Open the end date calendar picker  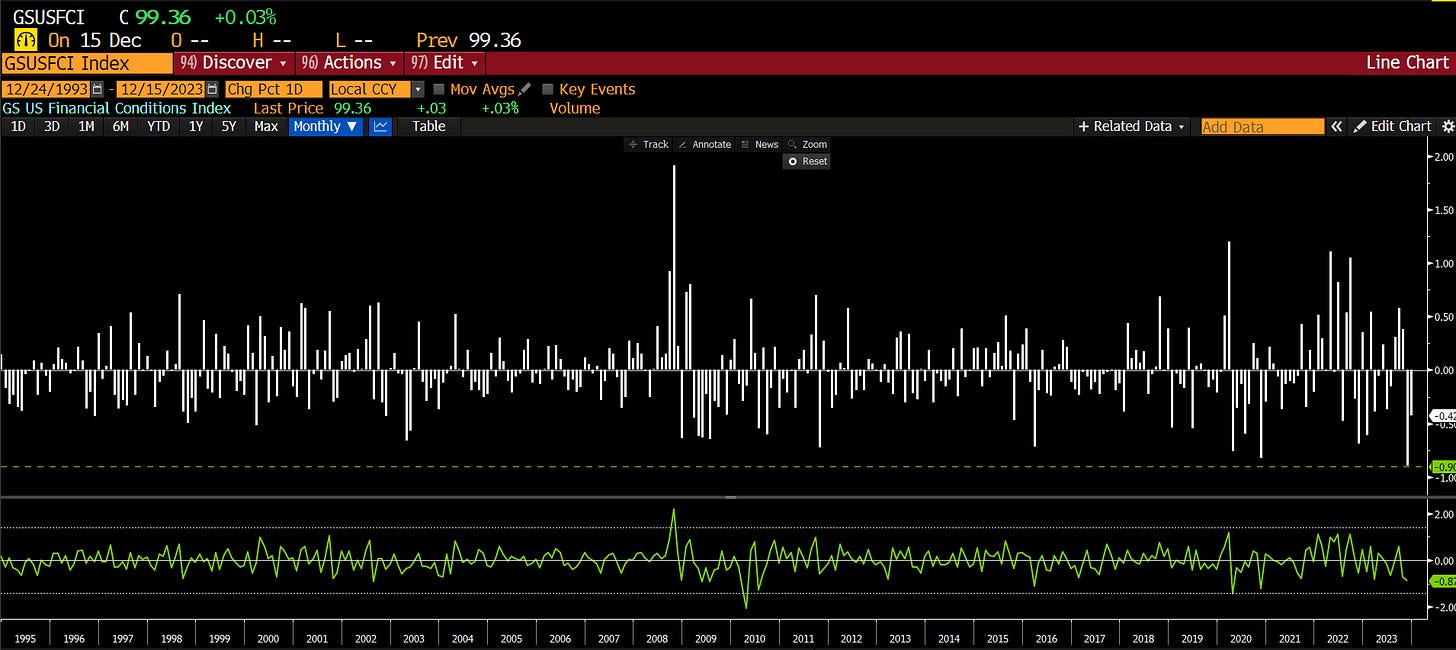[212, 89]
